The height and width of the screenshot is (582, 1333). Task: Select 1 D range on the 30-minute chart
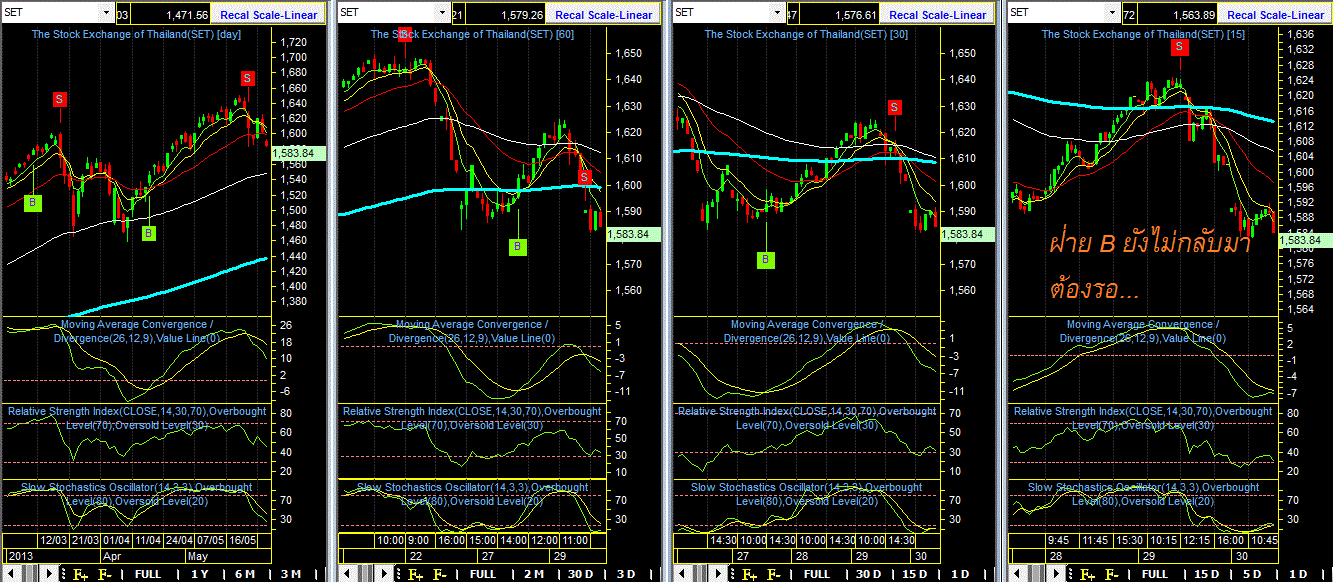(x=960, y=574)
